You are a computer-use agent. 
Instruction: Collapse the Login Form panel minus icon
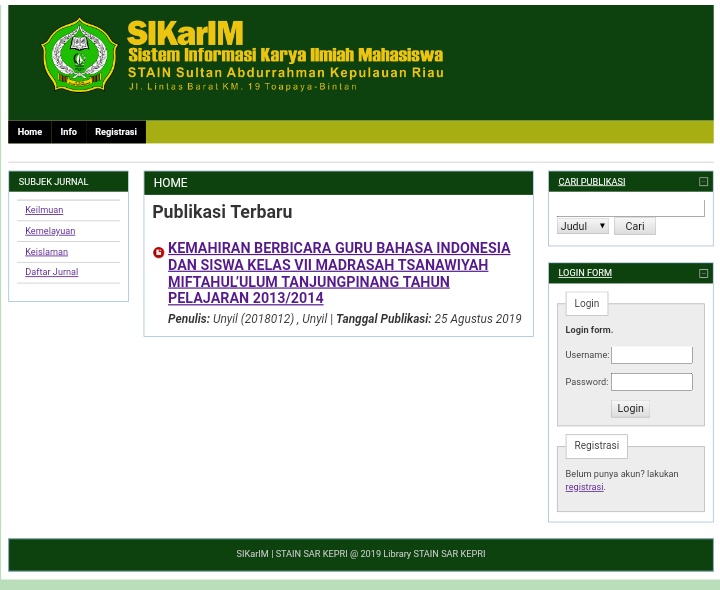703,273
